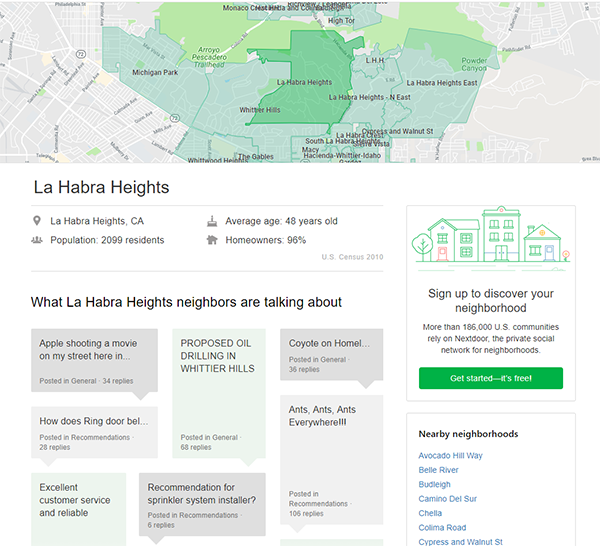Open the How does Ring door bel... post
Image resolution: width=600 pixels, height=546 pixels.
point(94,422)
